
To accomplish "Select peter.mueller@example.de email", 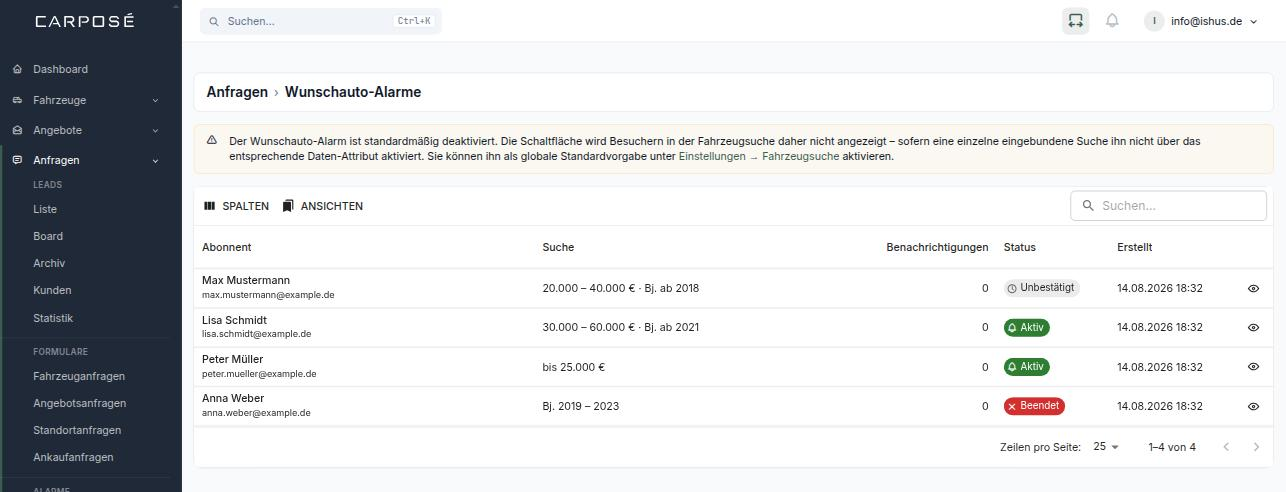I will pyautogui.click(x=259, y=374).
